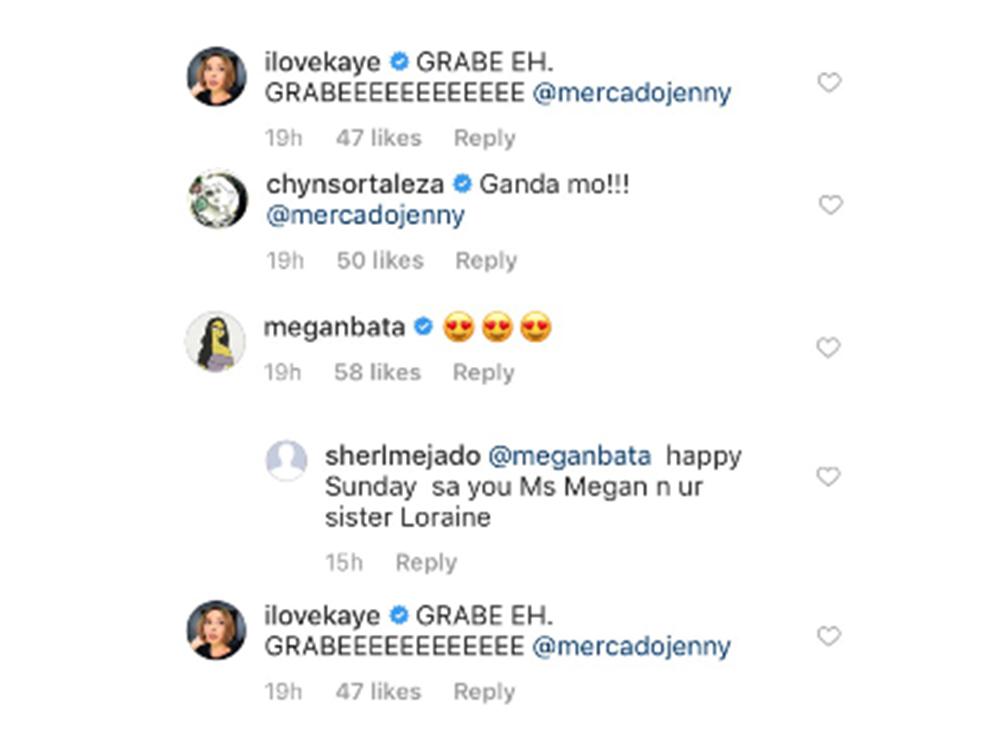The height and width of the screenshot is (750, 1000).
Task: Like chynsortaleza's "Ganda mo!!!" comment
Action: pos(830,205)
